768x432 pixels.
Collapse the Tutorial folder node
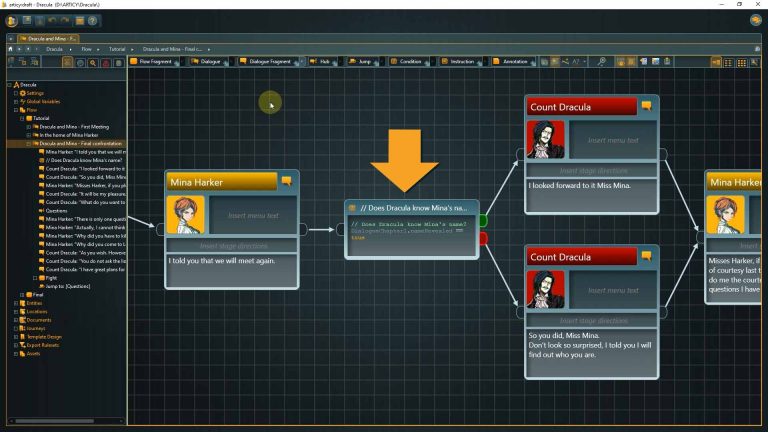pos(22,118)
